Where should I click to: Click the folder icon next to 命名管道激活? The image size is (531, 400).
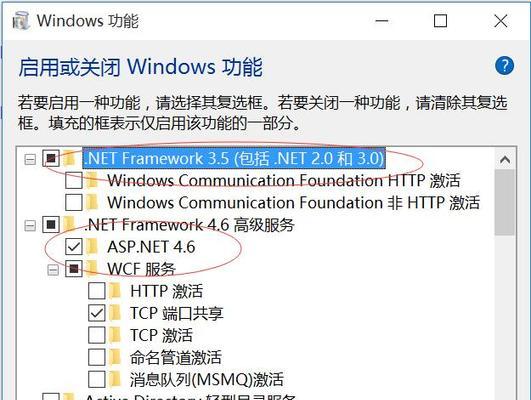coord(115,357)
